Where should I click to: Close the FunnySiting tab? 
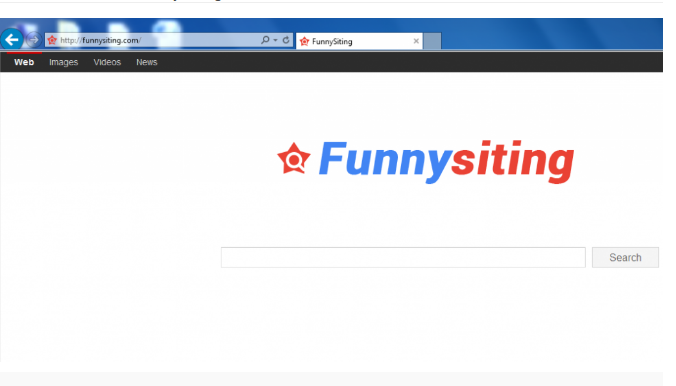coord(416,41)
